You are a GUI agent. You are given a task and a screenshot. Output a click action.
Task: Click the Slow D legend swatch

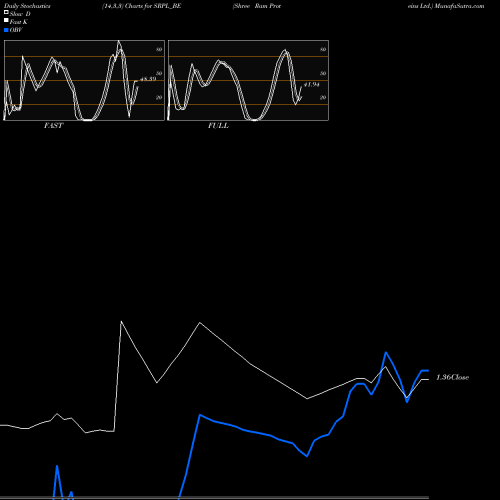pos(6,12)
